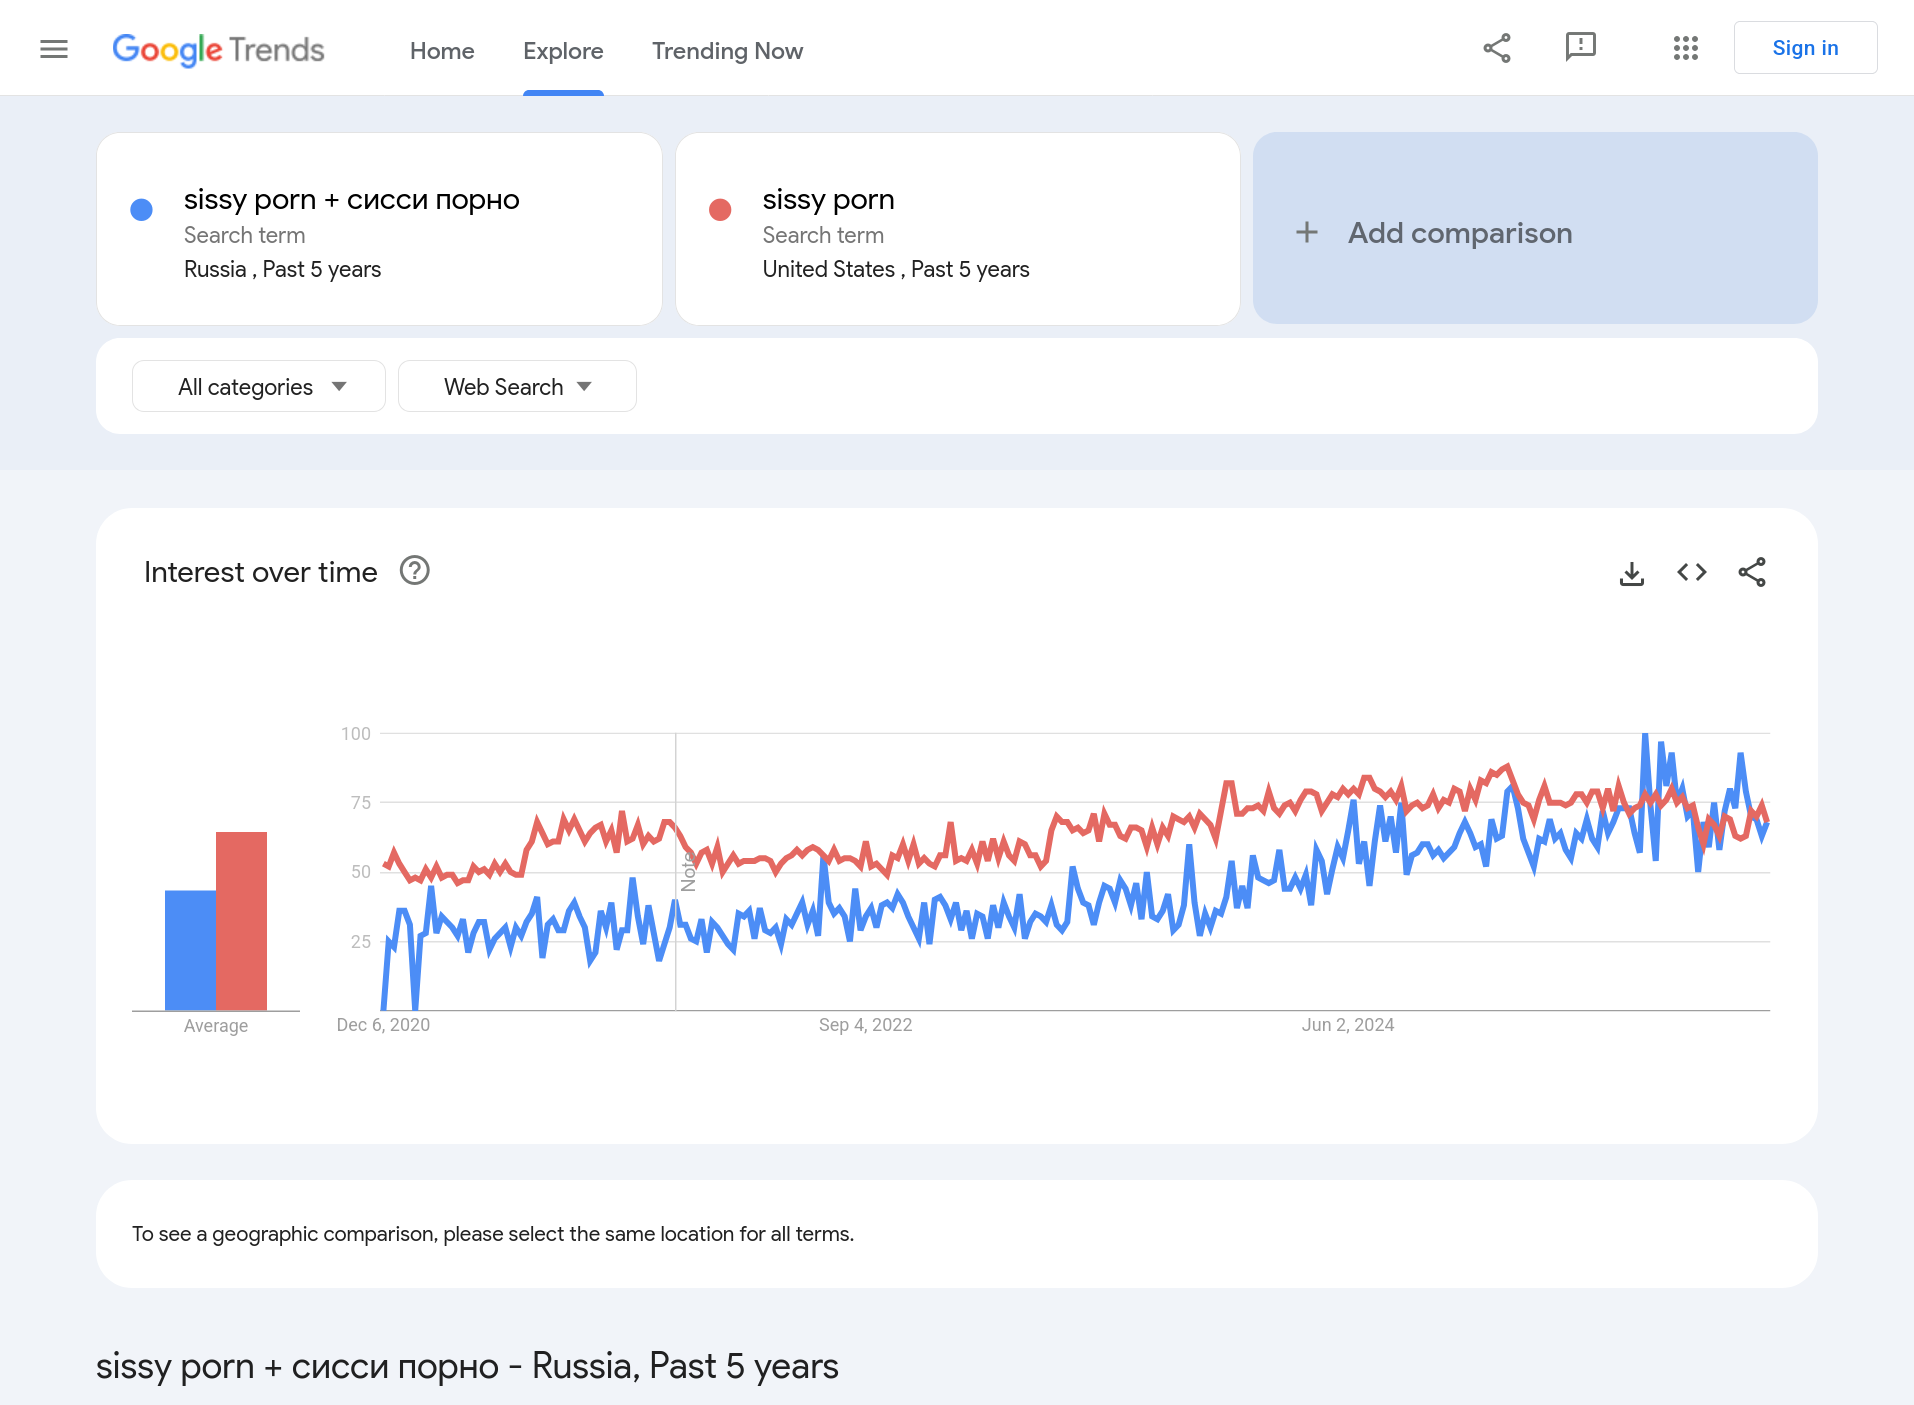Viewport: 1914px width, 1405px height.
Task: Click the red dot color swatch
Action: tap(720, 210)
